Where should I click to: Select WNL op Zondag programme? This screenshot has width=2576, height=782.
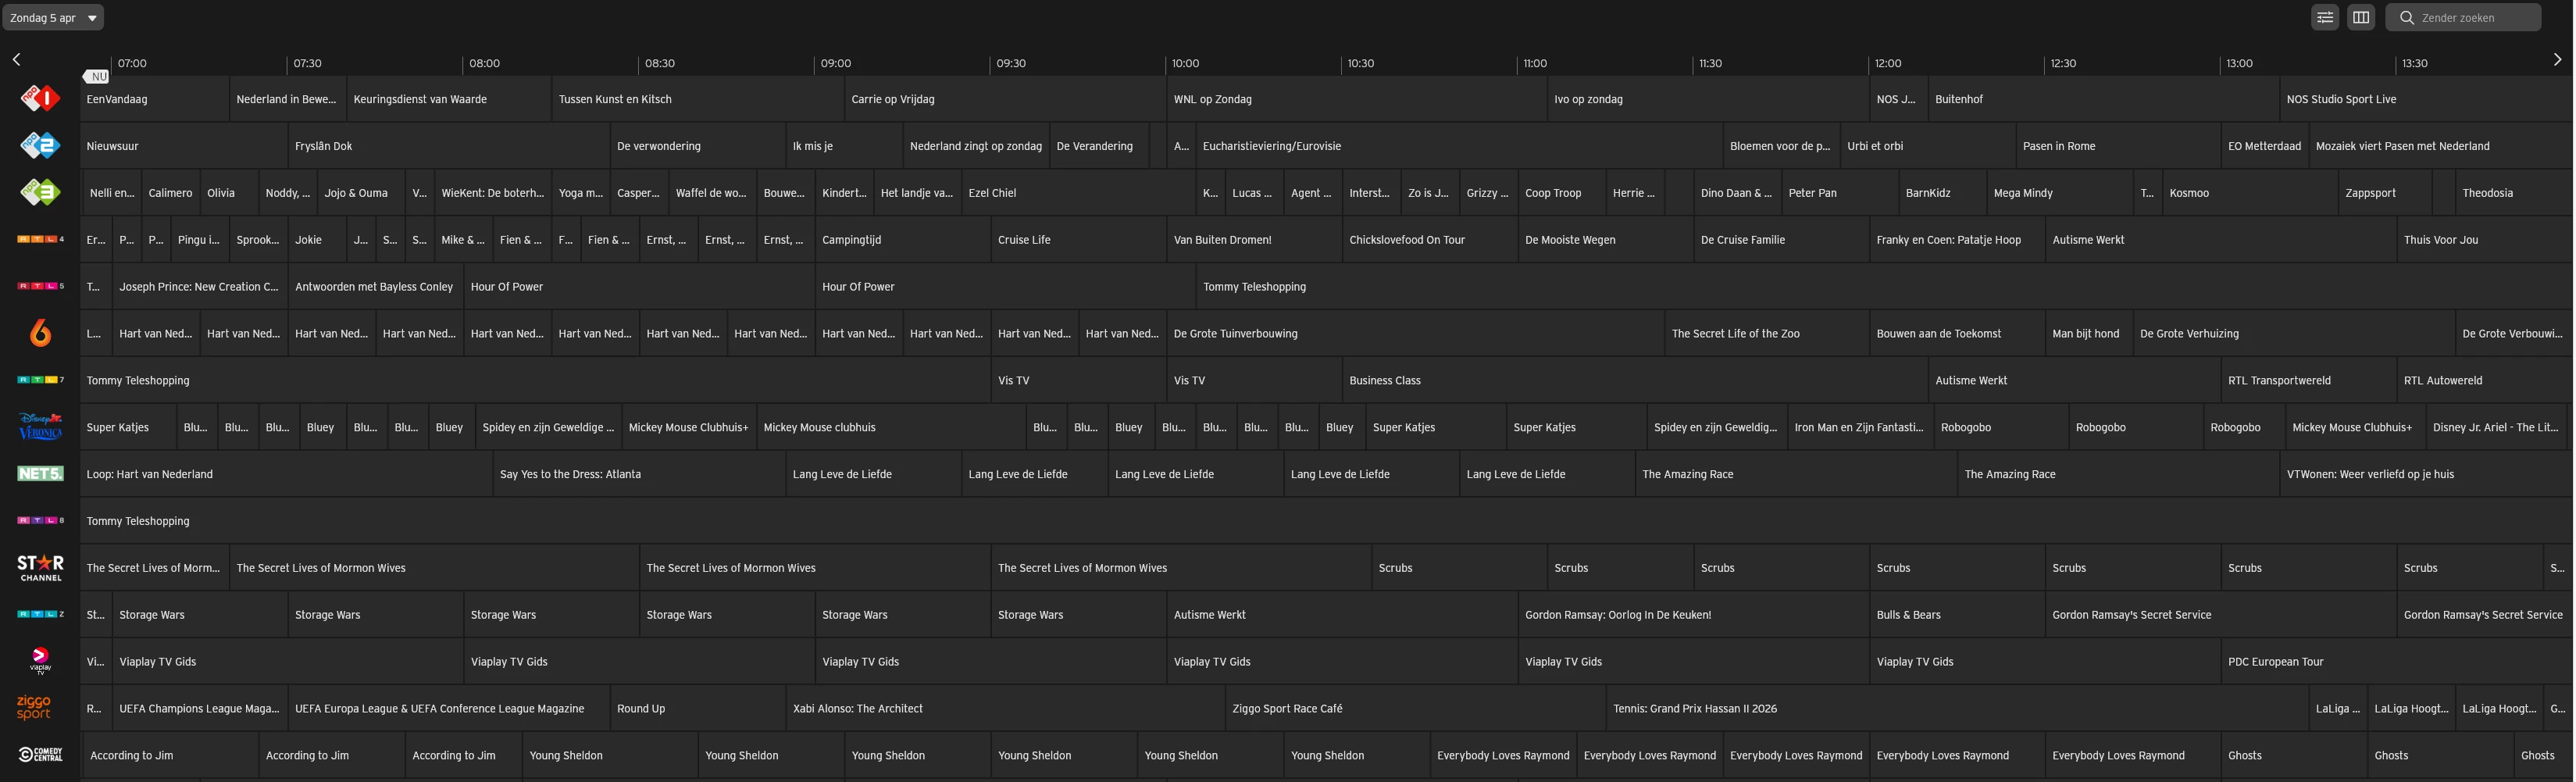(1357, 99)
